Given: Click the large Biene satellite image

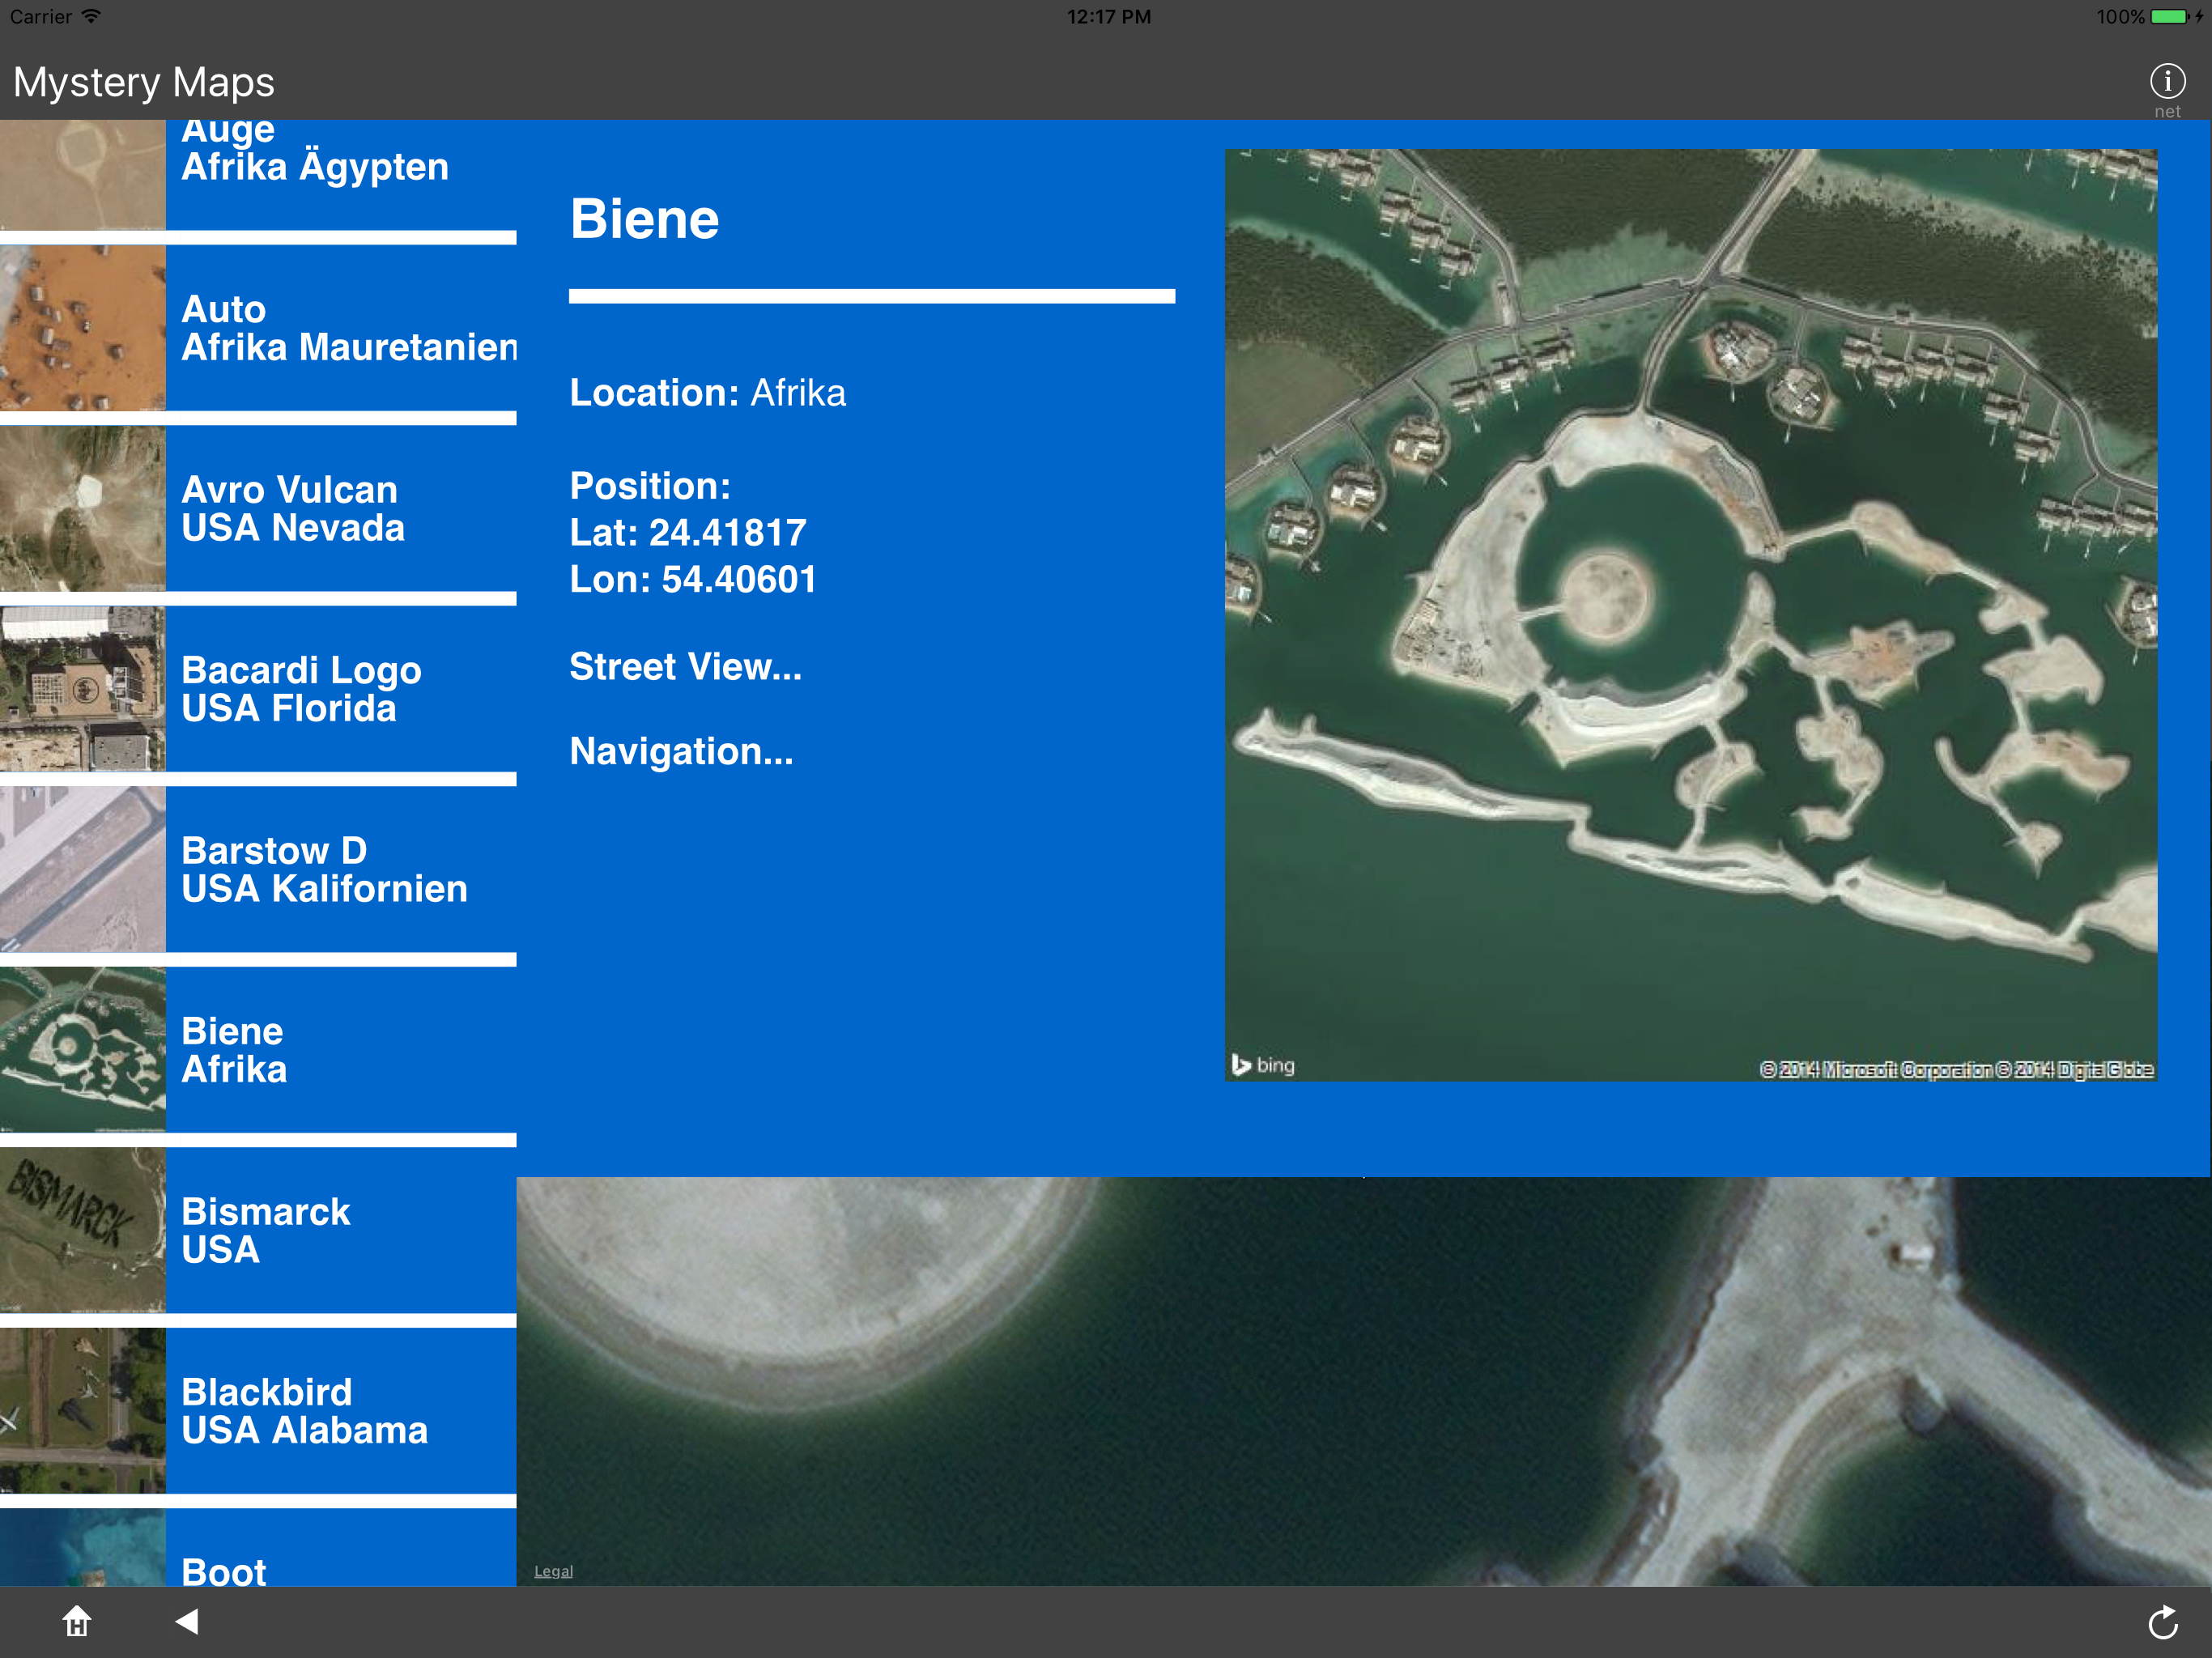Looking at the screenshot, I should click(x=1690, y=615).
